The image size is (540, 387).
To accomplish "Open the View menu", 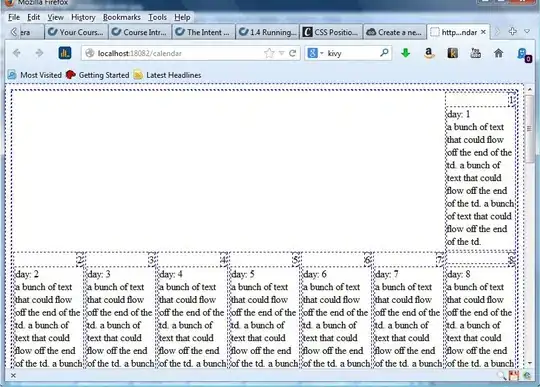I will pos(55,17).
